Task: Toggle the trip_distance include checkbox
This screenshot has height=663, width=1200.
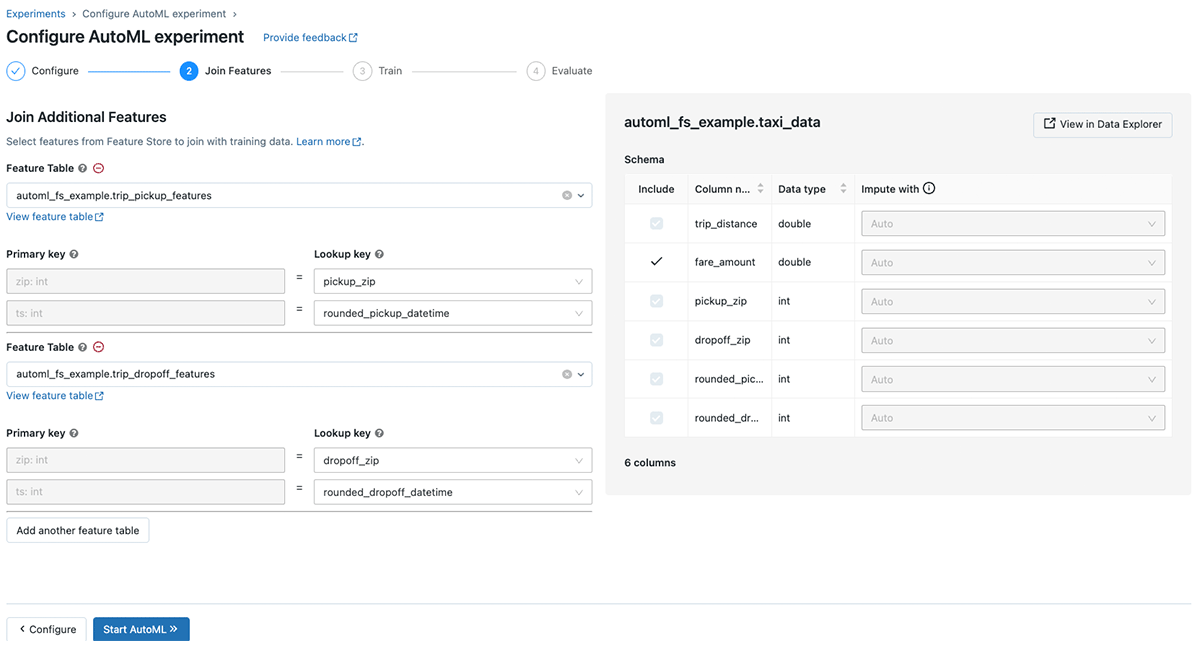Action: pyautogui.click(x=656, y=224)
